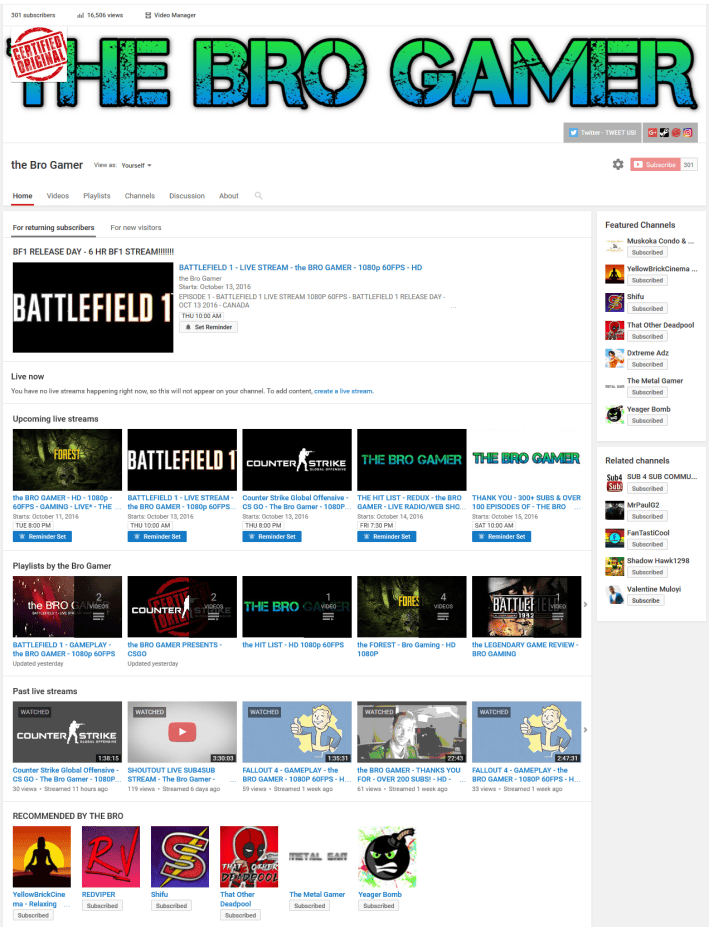
Task: Click Twitter TWEET US banner link
Action: click(603, 132)
